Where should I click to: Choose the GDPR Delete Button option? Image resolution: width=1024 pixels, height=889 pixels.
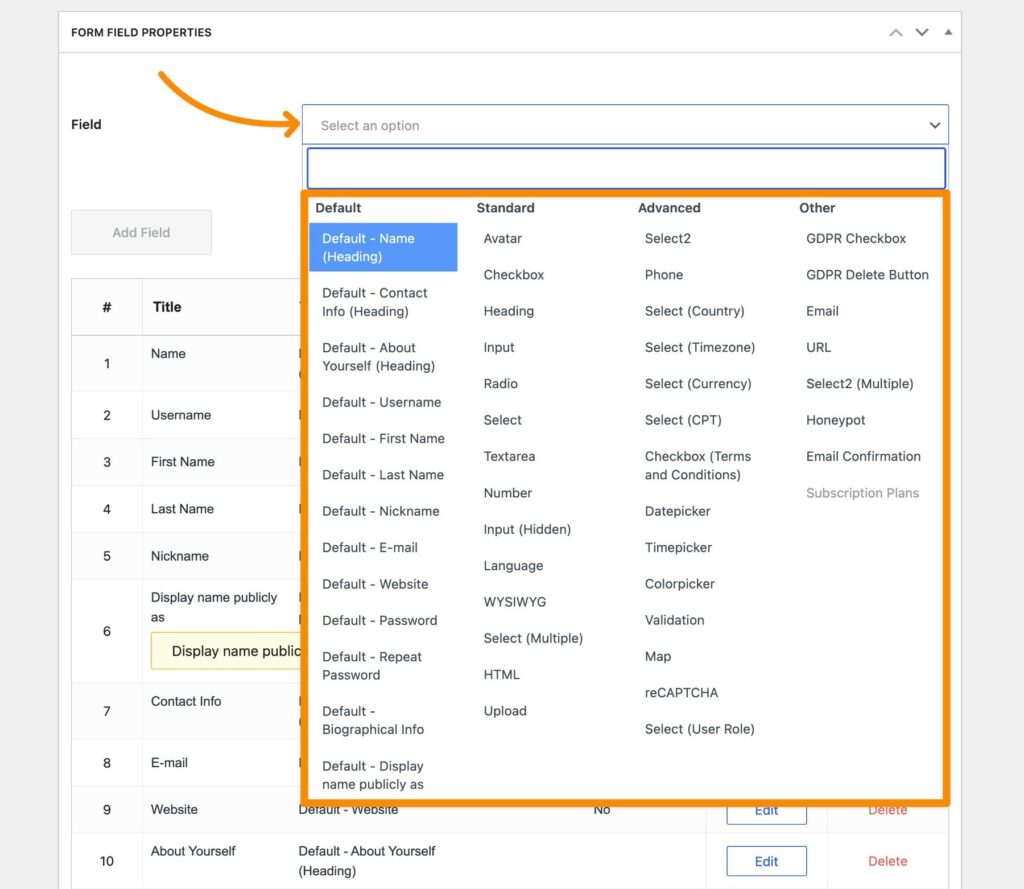coord(867,275)
